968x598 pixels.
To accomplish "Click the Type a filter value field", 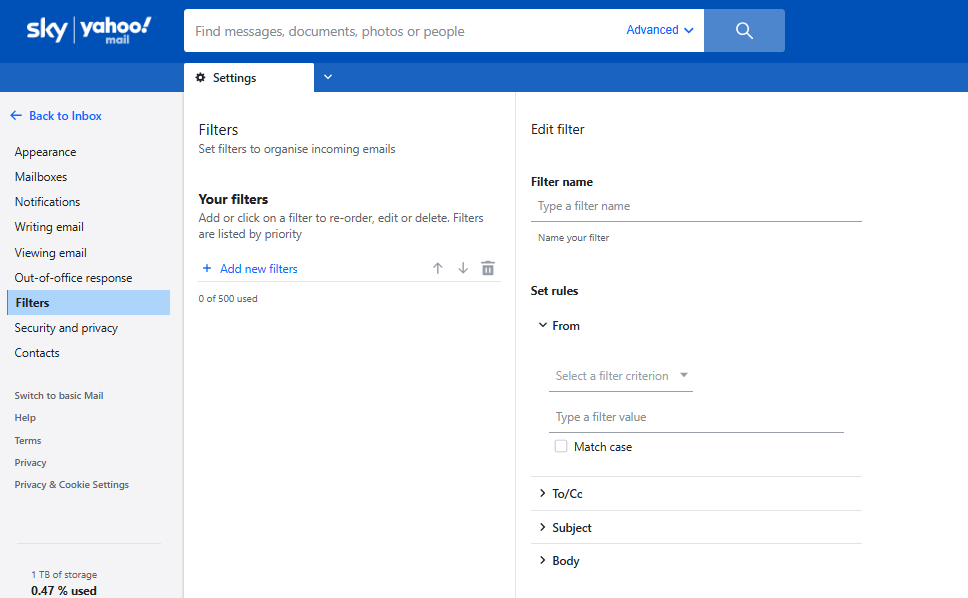I will (696, 417).
